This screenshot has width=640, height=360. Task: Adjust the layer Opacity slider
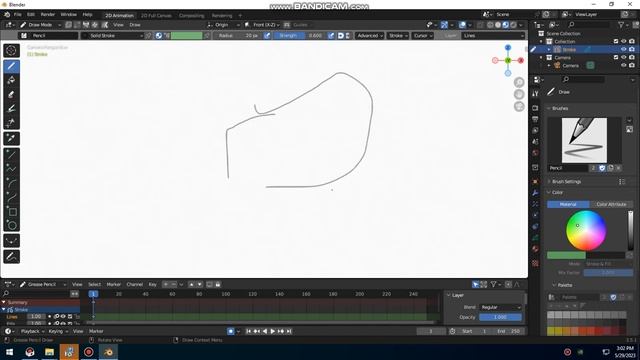tap(500, 317)
